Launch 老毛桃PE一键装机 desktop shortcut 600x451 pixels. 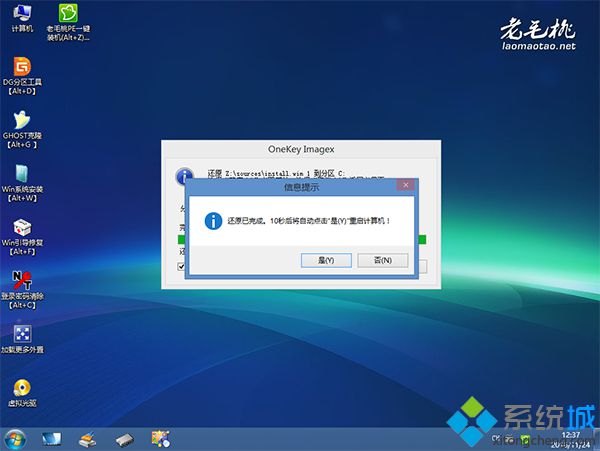(68, 22)
